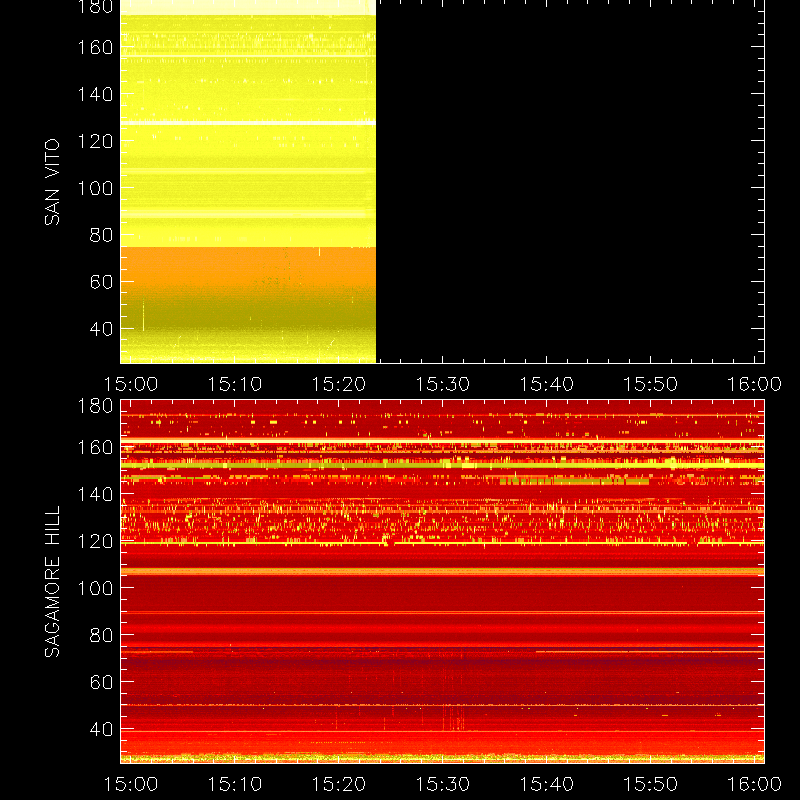Choose 100 frequency label on Sagamore Hill axis
Screen dimensions: 800x800
(95, 588)
